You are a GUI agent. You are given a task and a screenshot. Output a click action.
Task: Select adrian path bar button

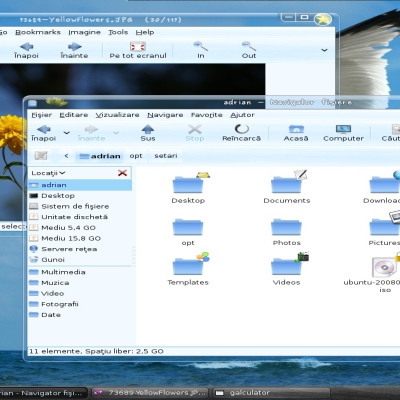point(99,156)
